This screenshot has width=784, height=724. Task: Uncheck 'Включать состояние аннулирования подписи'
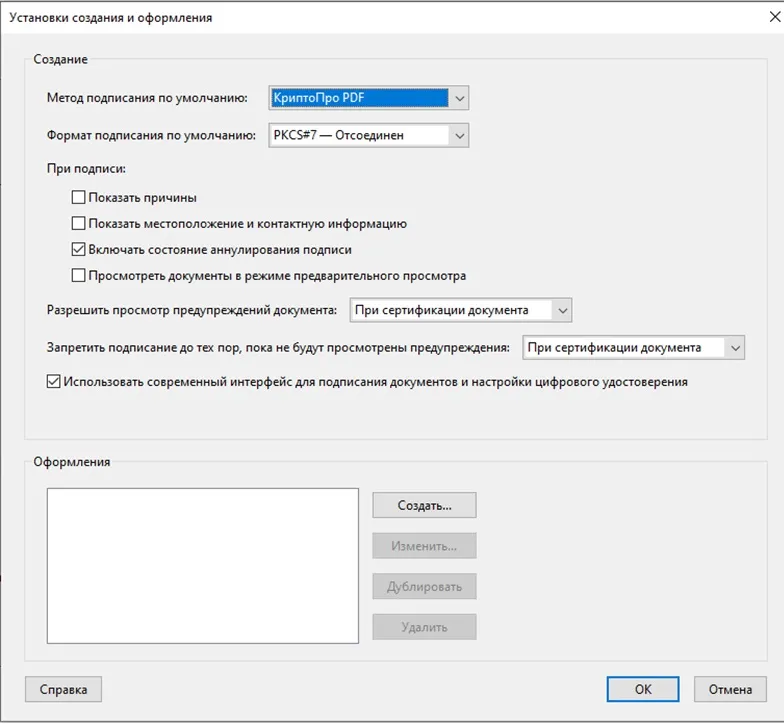[79, 250]
